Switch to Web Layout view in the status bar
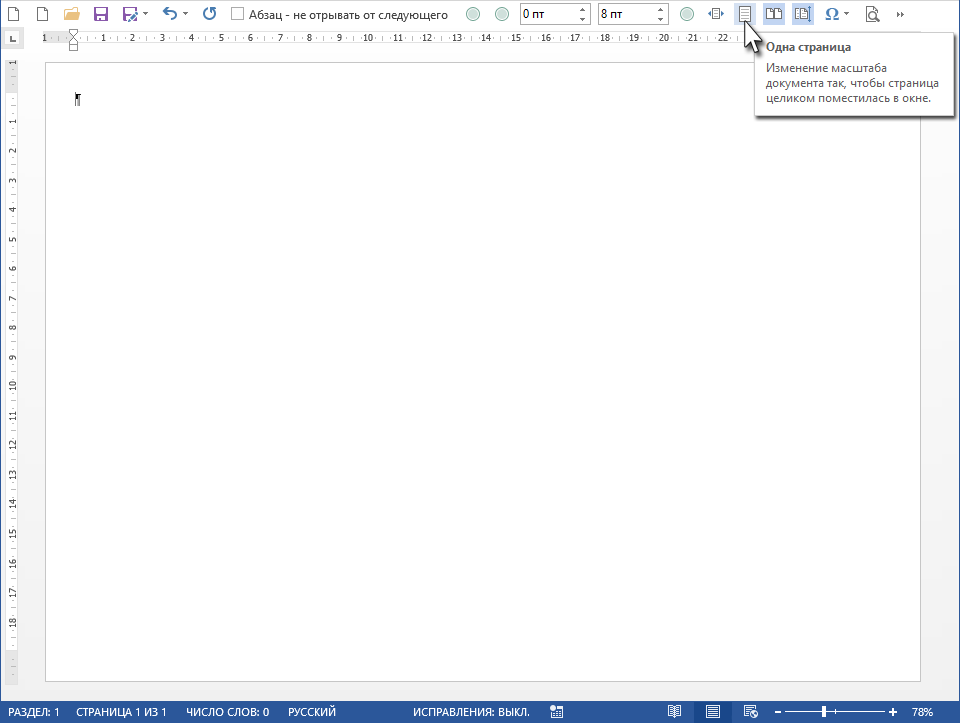 (x=750, y=711)
